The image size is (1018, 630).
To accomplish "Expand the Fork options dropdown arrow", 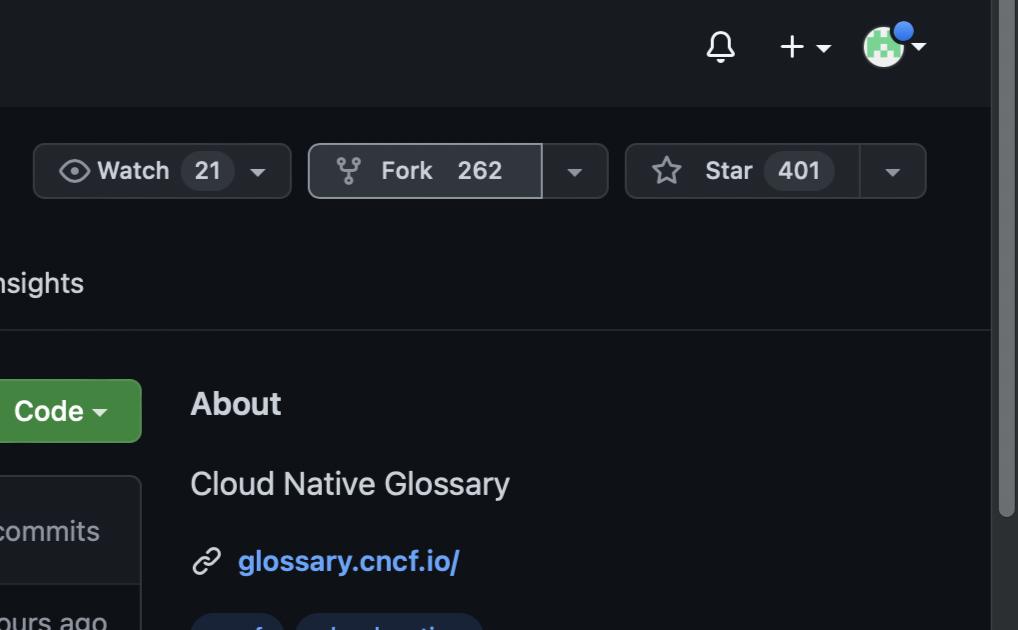I will click(575, 171).
